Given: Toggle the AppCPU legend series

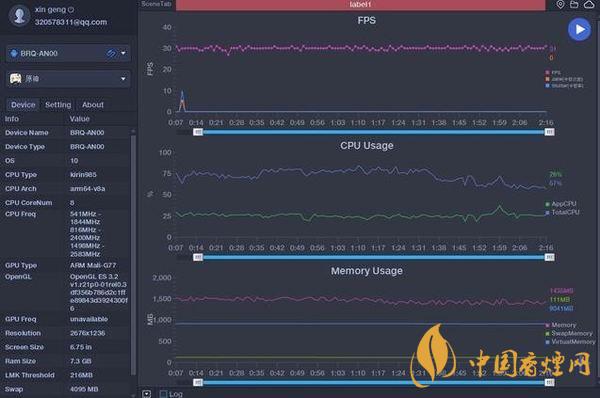Looking at the screenshot, I should 561,204.
